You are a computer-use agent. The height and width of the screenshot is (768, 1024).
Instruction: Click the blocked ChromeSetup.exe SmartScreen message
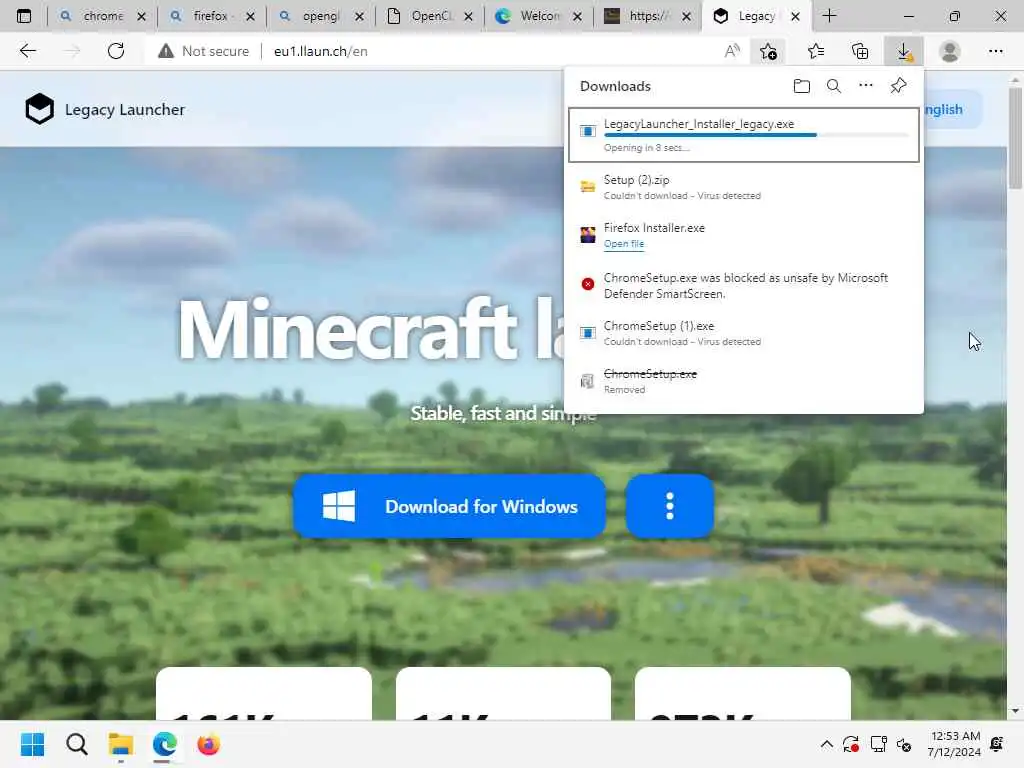[x=745, y=285]
